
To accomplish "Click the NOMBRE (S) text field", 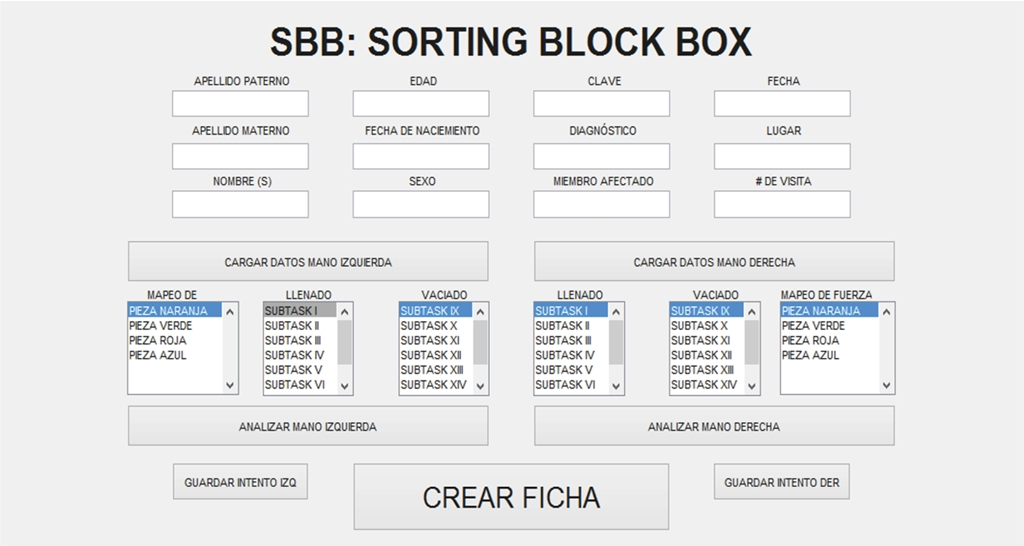I will click(x=240, y=204).
